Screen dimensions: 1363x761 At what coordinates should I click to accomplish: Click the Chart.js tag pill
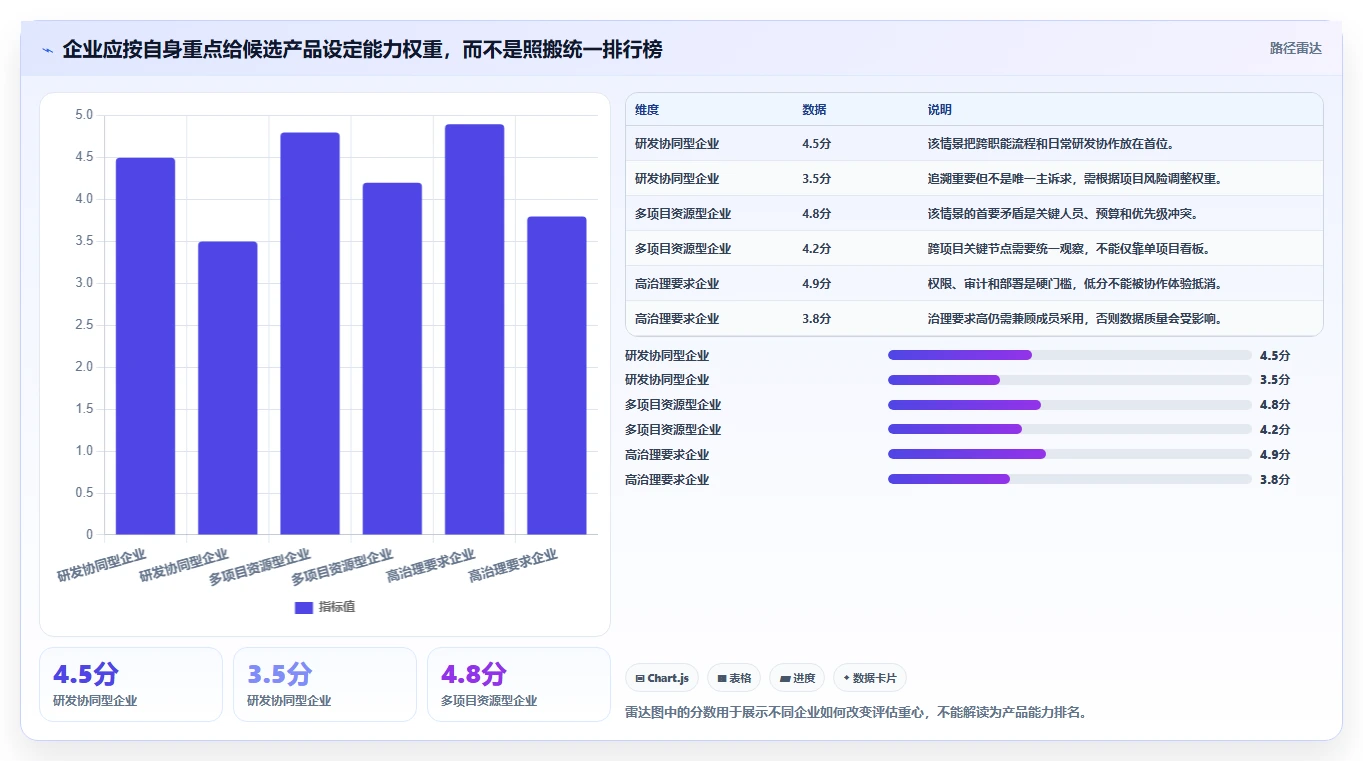662,678
